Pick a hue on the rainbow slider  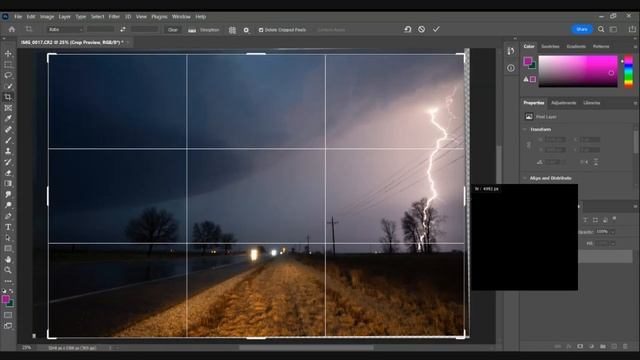[x=629, y=72]
